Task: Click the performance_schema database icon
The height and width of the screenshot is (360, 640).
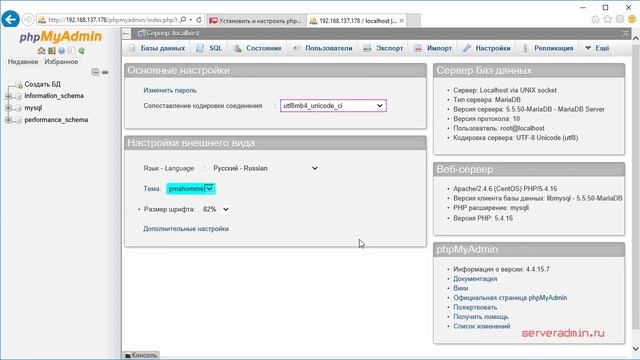Action: click(x=18, y=120)
